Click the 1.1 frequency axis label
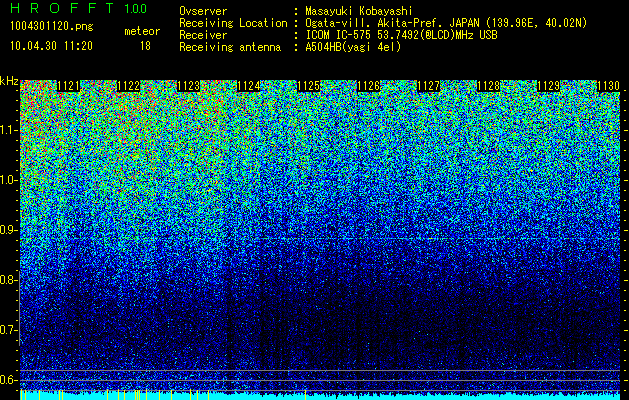Viewport: 629px width, 400px height. click(8, 130)
